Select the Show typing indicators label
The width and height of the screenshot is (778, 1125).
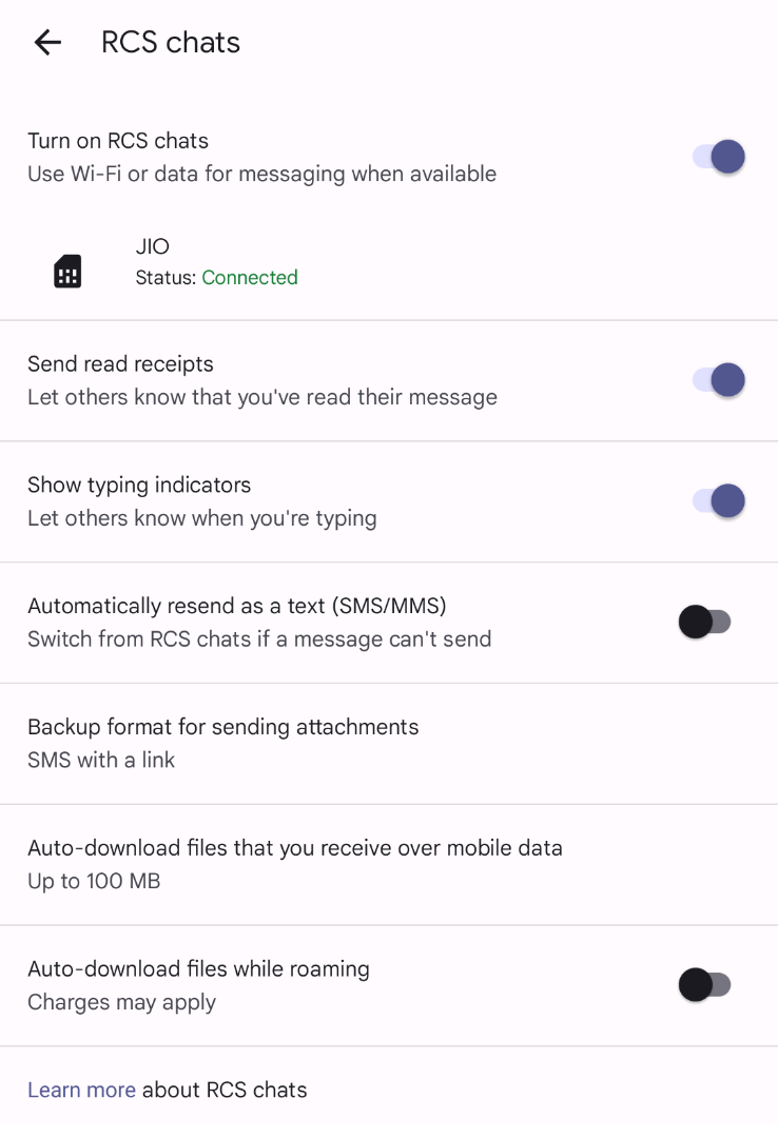(139, 485)
